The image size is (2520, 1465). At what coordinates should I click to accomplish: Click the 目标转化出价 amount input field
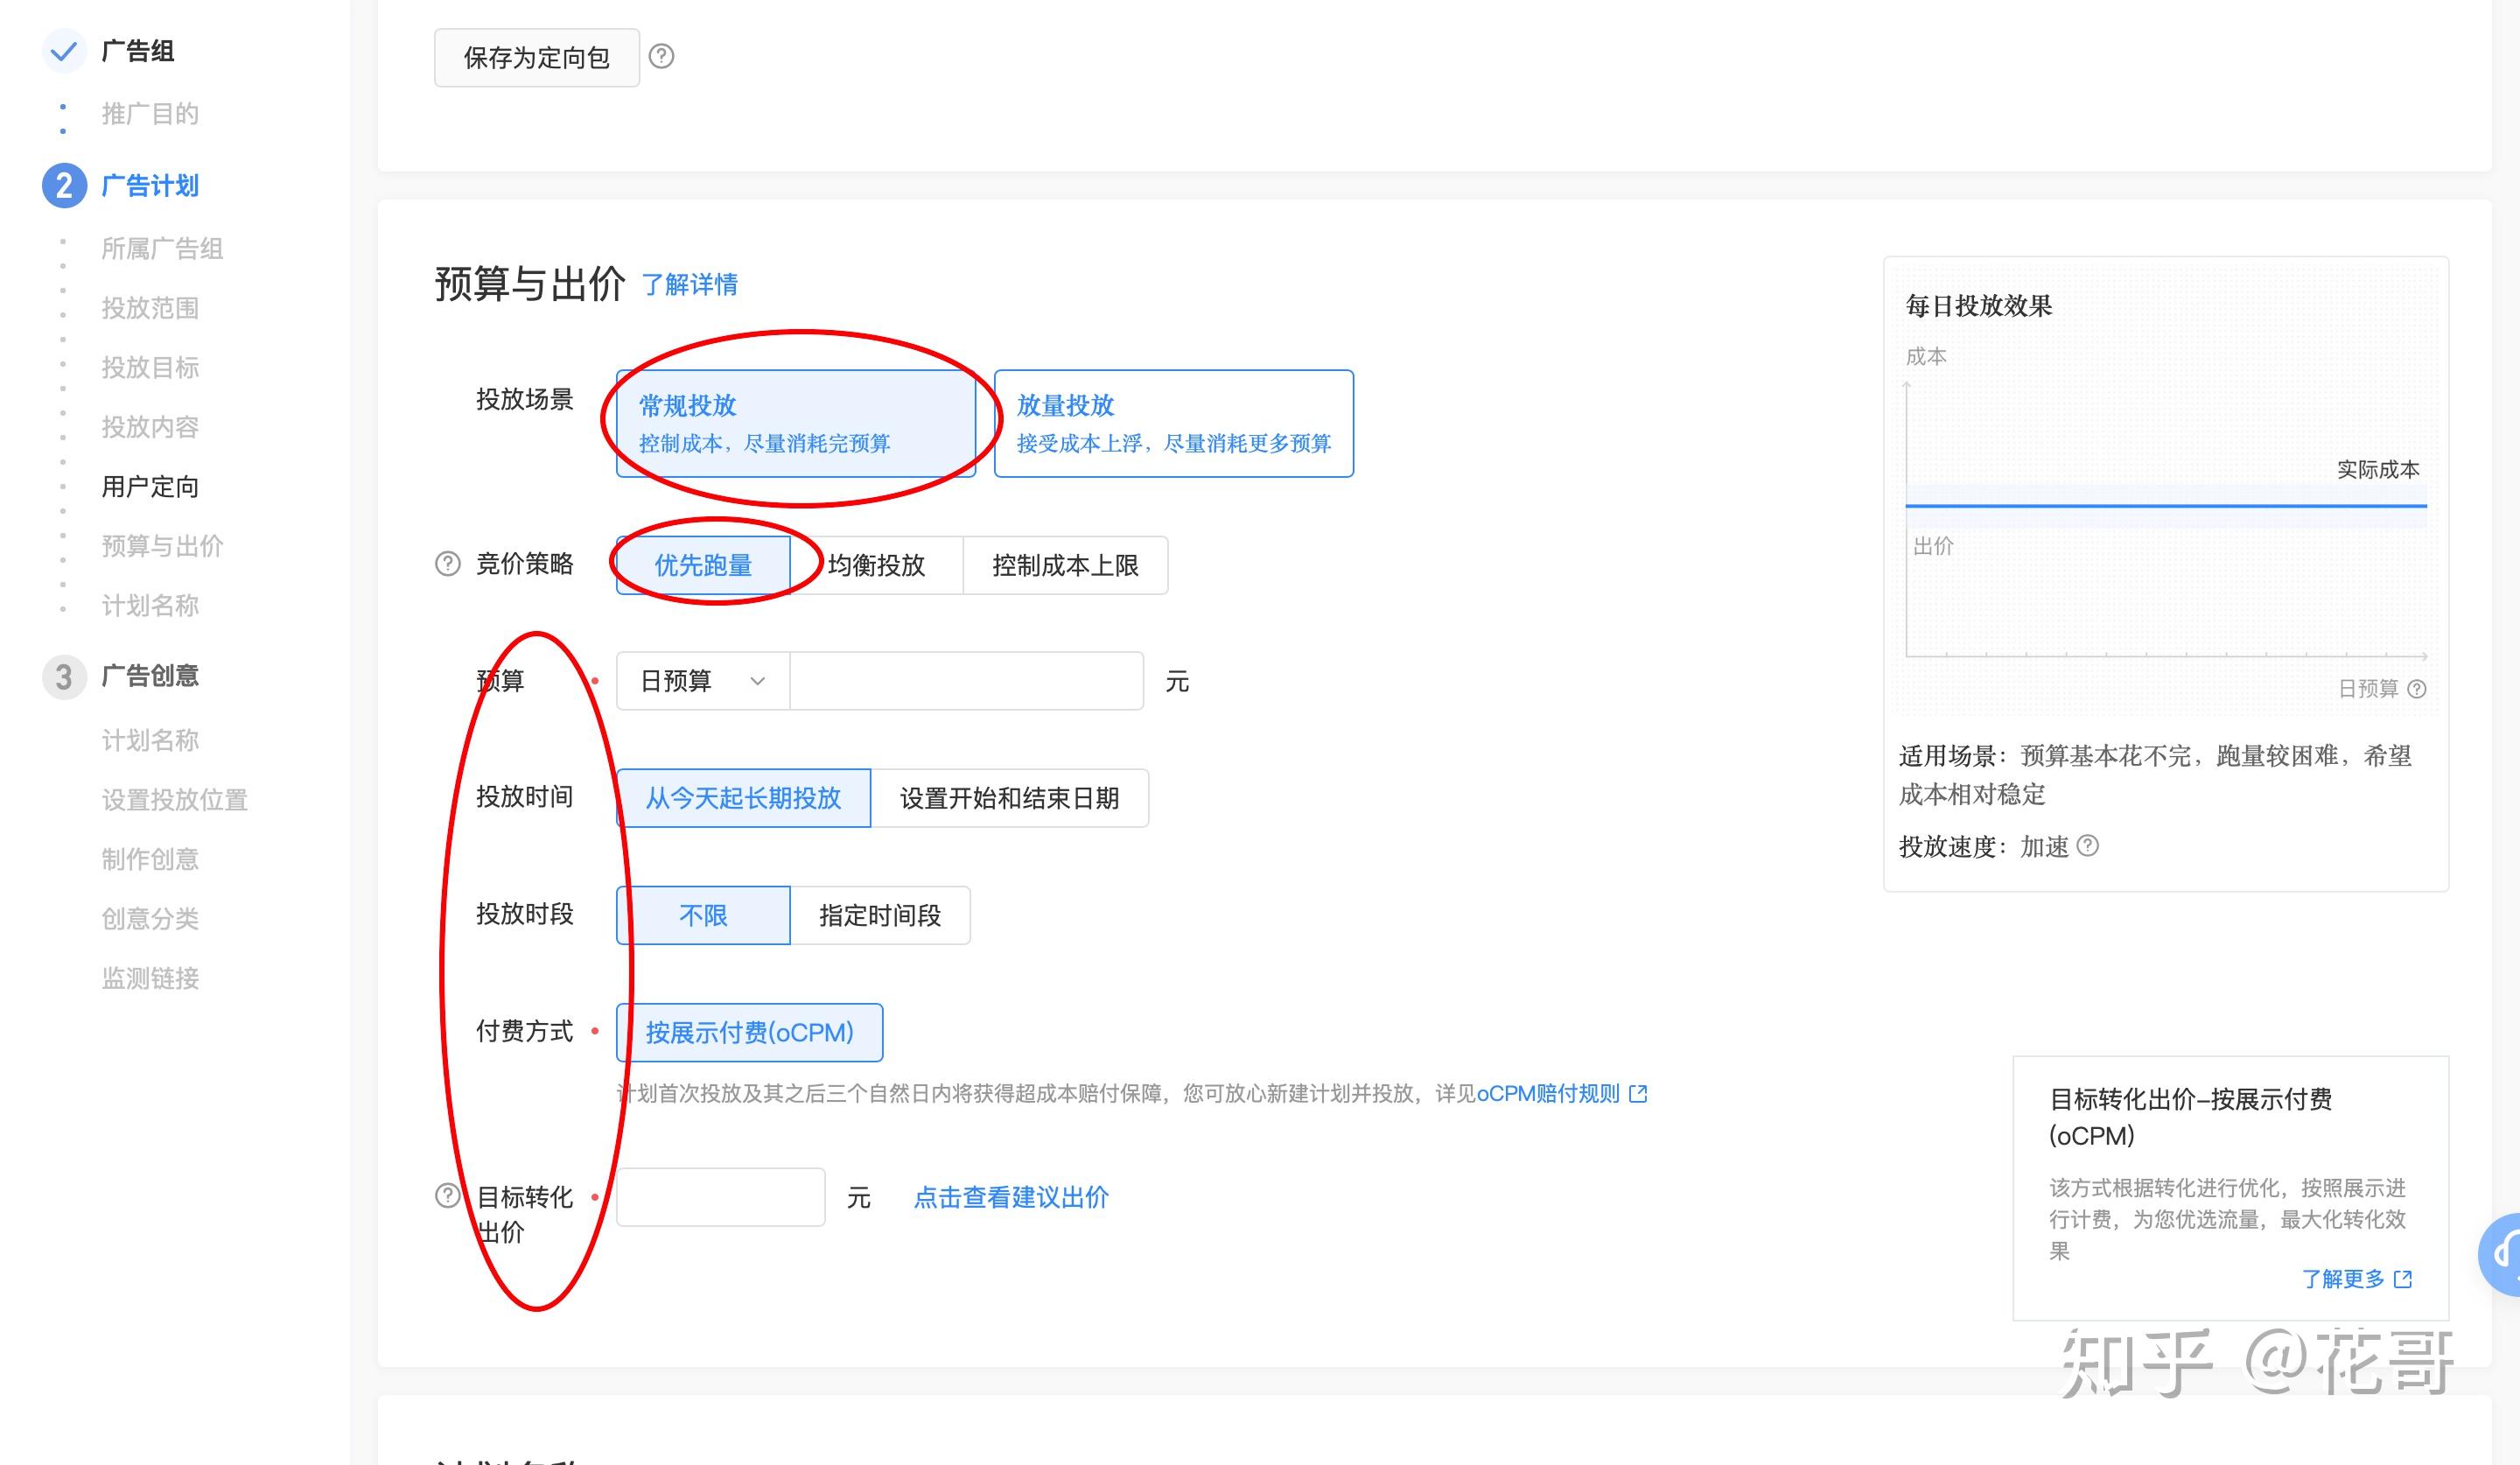tap(720, 1197)
